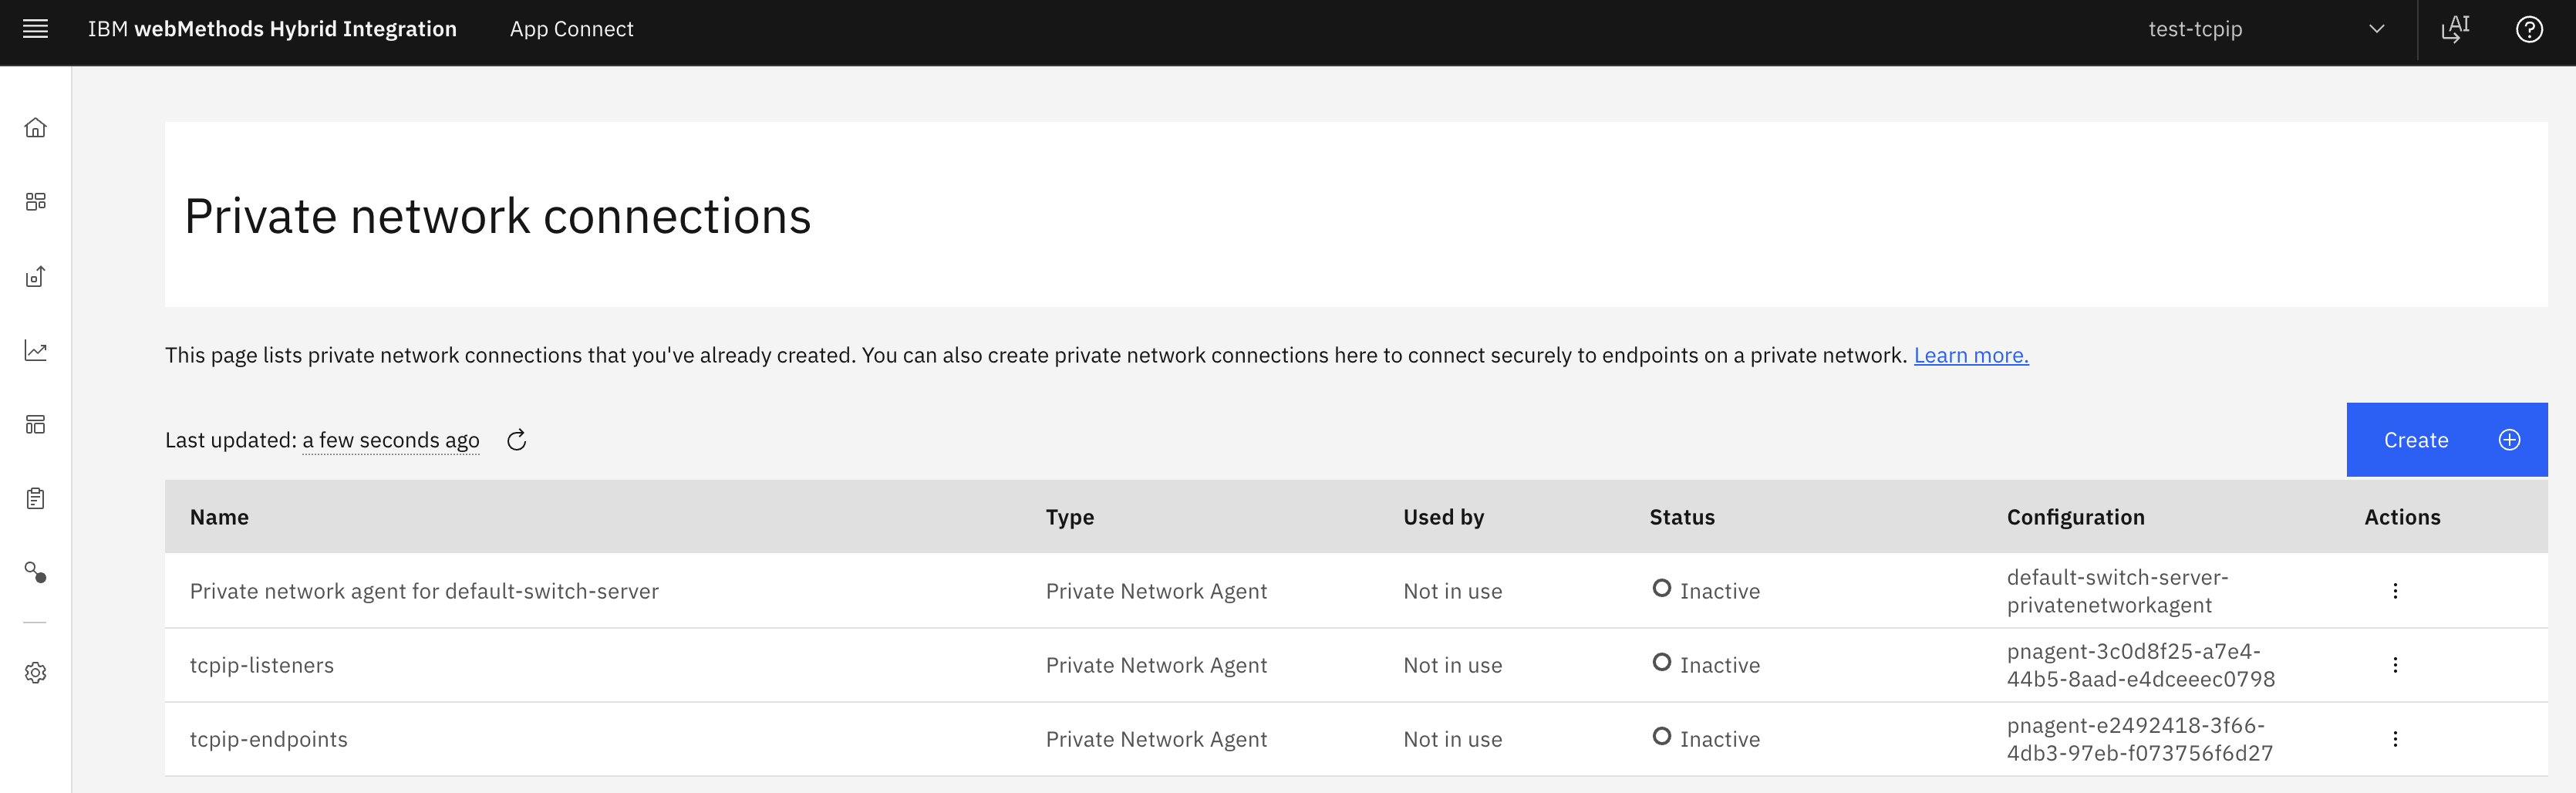Screen dimensions: 2576x793
Task: Open actions menu for tcpip-endpoints row
Action: click(x=2395, y=739)
